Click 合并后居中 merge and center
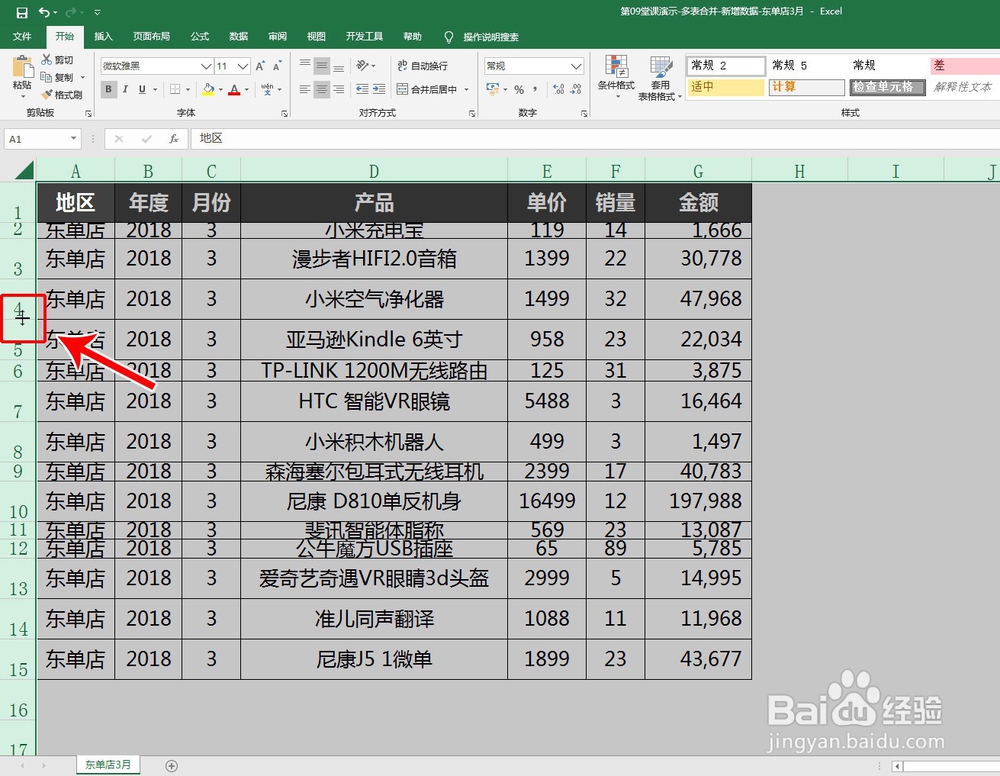This screenshot has height=776, width=1000. click(427, 89)
